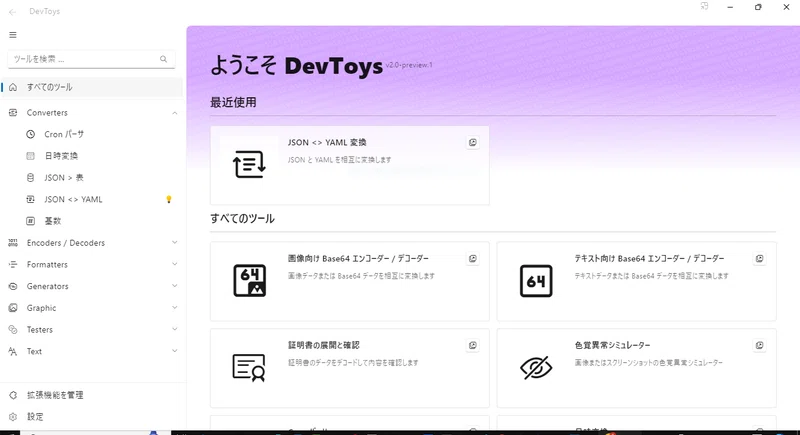This screenshot has width=800, height=435.
Task: Open JSON <> YAML in sidebar
Action: click(x=92, y=199)
